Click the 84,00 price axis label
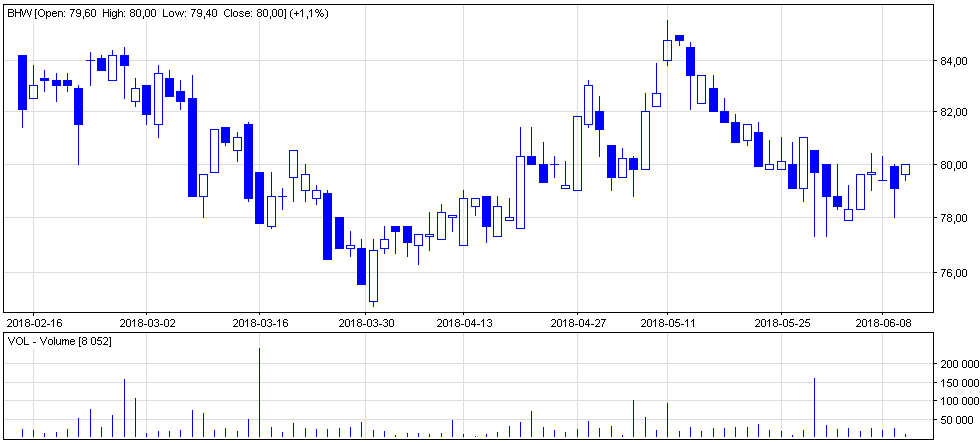 tap(955, 61)
